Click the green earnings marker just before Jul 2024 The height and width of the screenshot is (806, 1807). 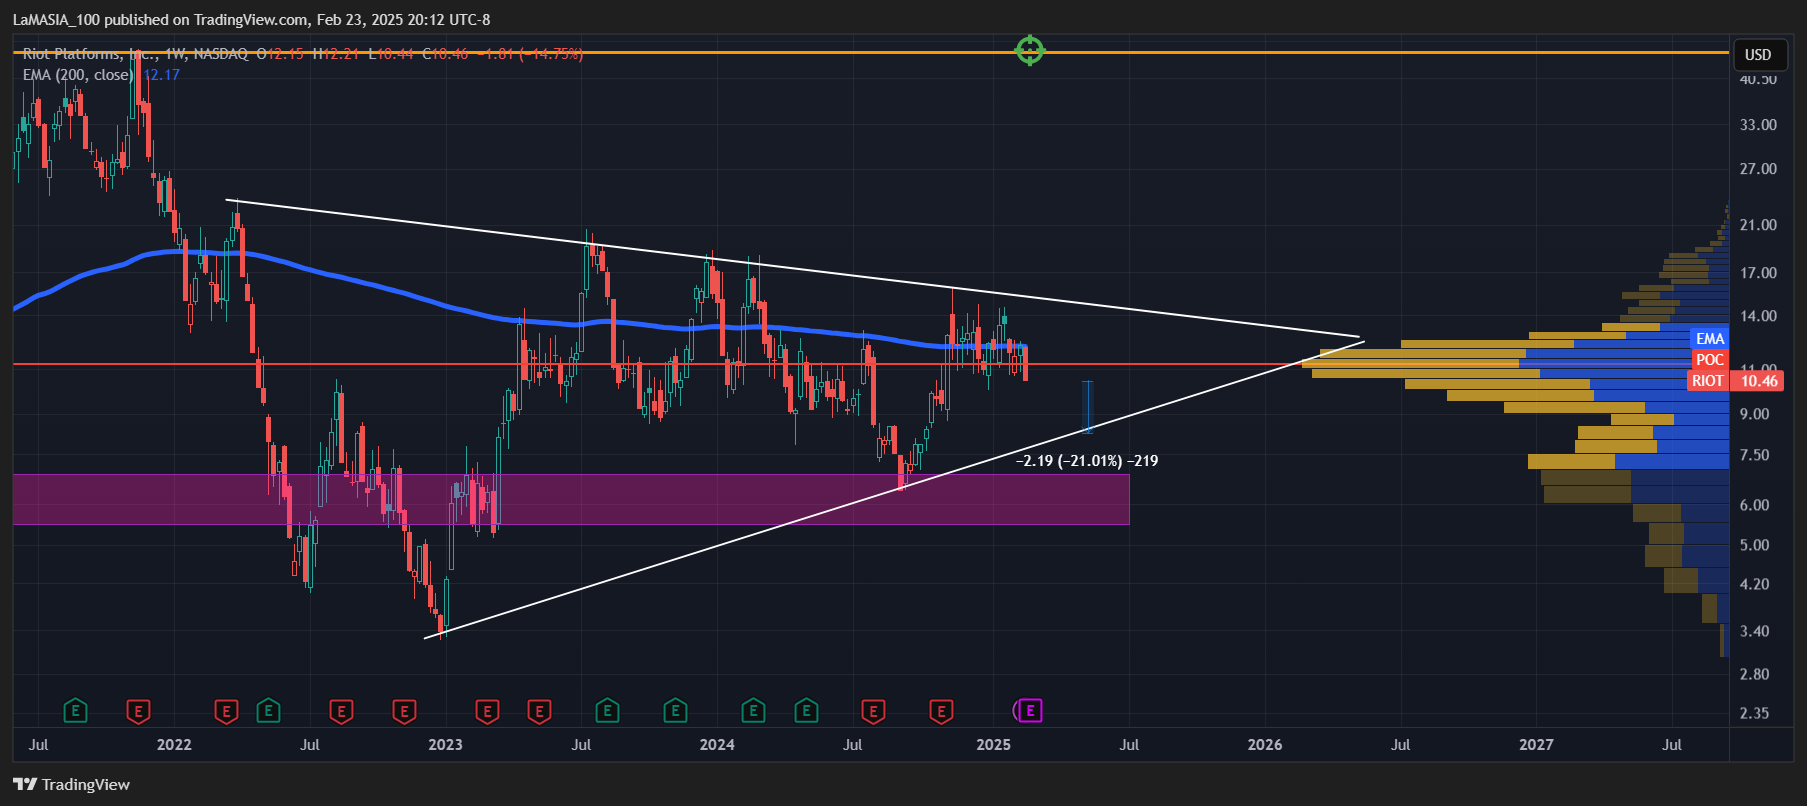806,711
